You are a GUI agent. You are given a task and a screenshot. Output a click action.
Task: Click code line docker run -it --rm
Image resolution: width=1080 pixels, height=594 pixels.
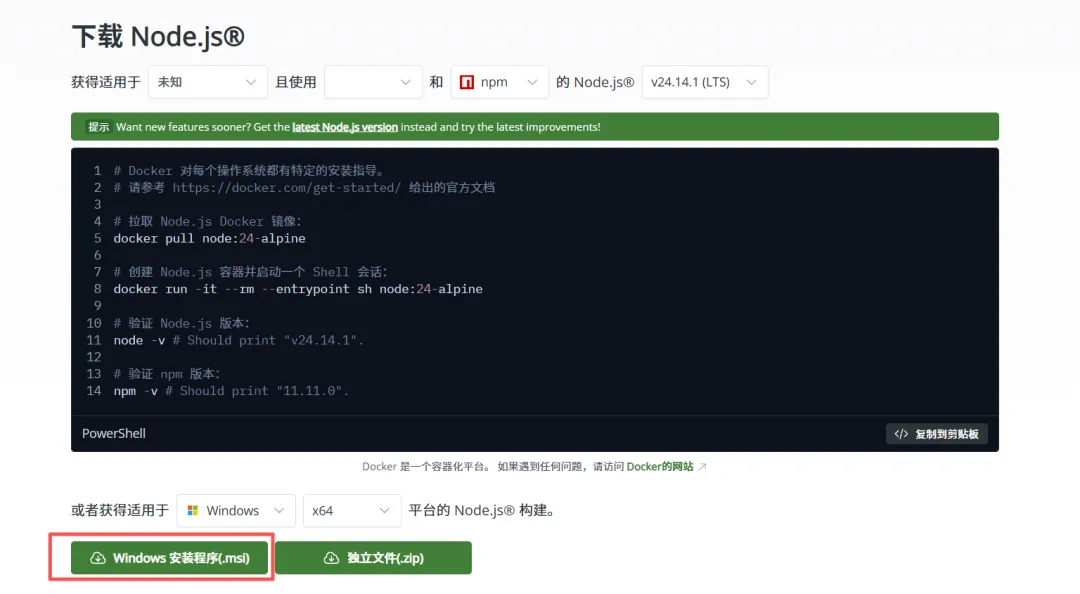pos(298,289)
